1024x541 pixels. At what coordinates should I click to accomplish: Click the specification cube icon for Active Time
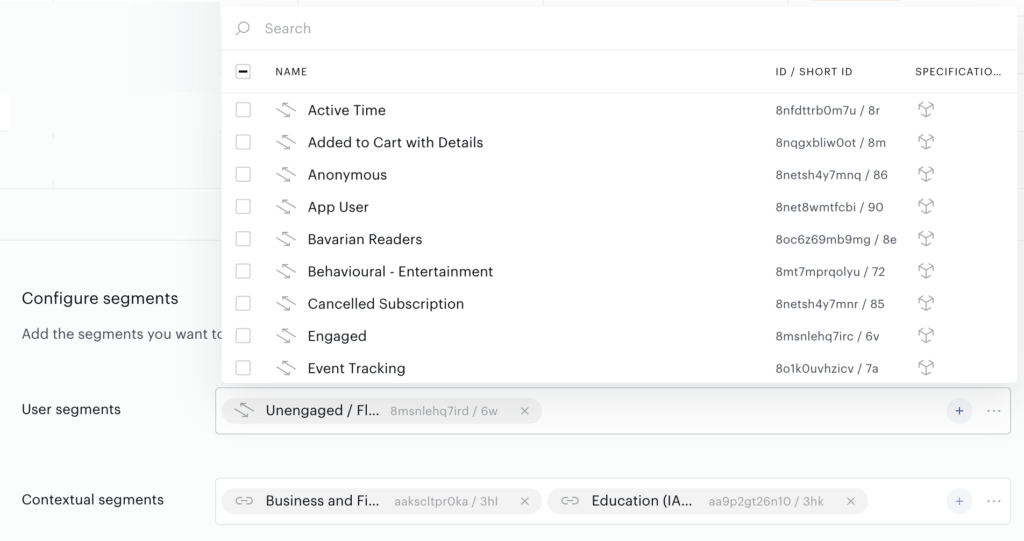[926, 110]
